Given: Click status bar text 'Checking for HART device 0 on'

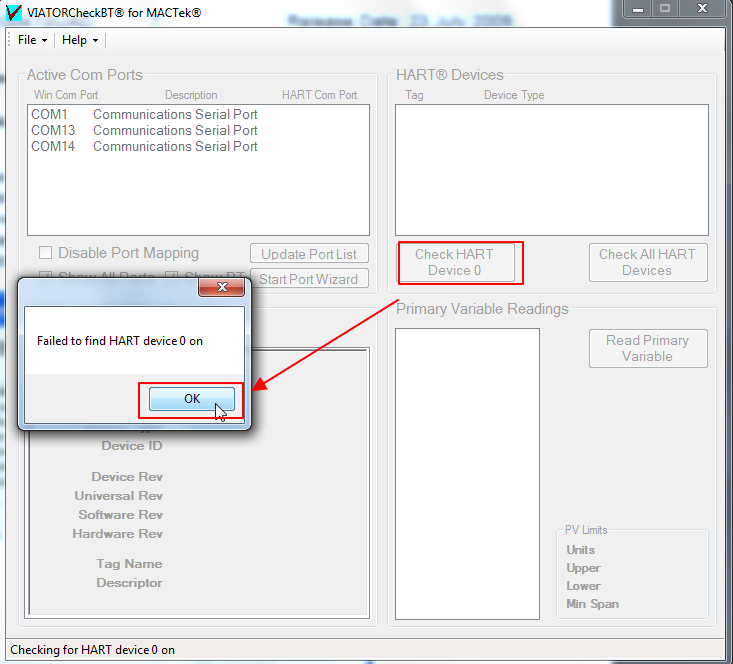Looking at the screenshot, I should tap(93, 650).
